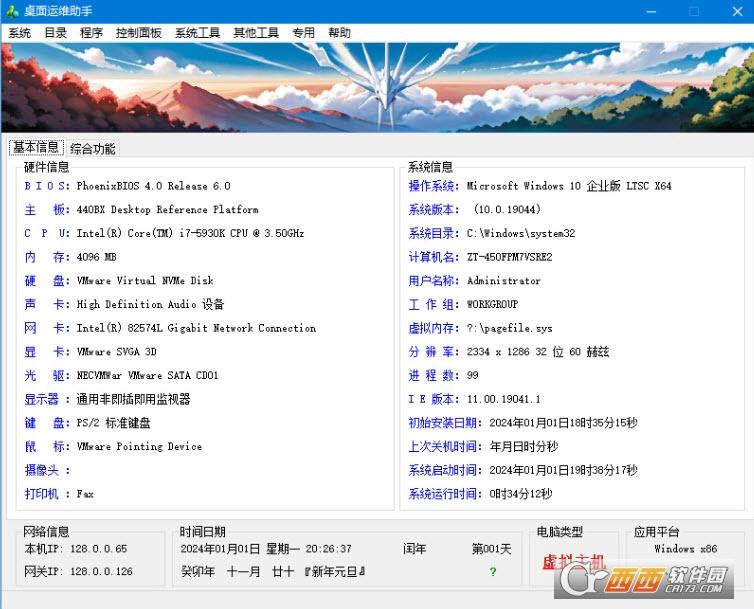Open the 系统工具 menu
The height and width of the screenshot is (609, 754).
point(197,33)
